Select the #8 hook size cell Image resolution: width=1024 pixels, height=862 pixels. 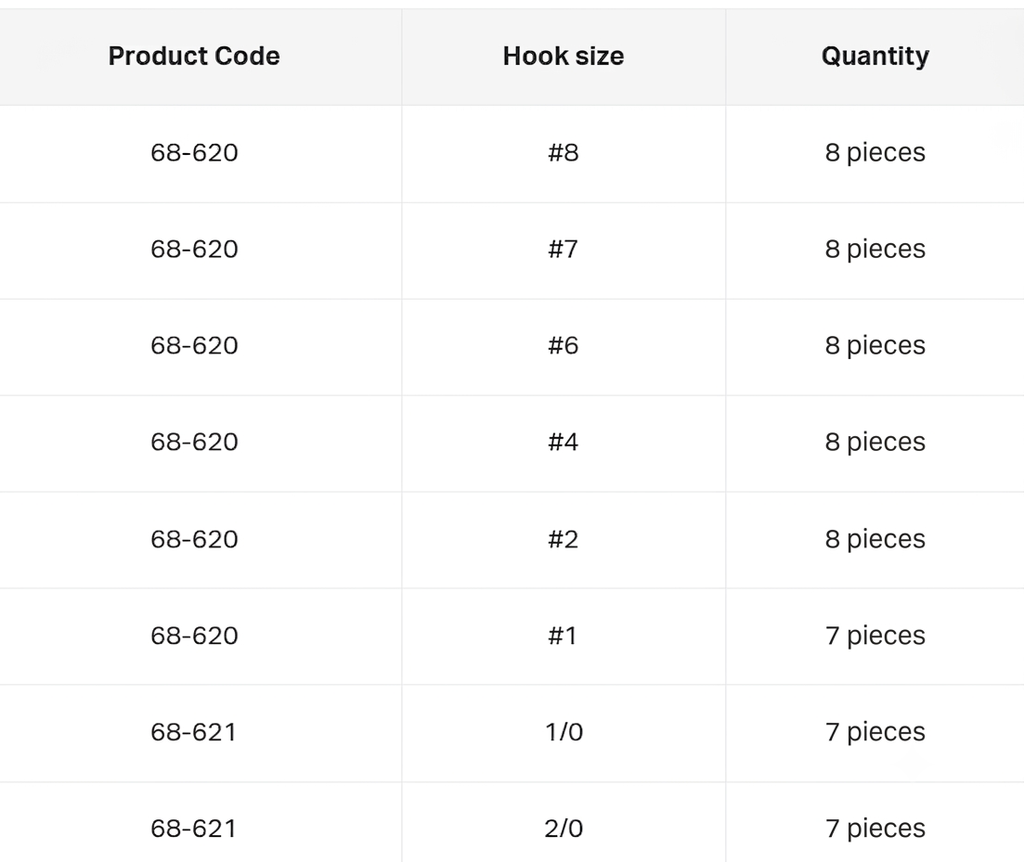(563, 153)
